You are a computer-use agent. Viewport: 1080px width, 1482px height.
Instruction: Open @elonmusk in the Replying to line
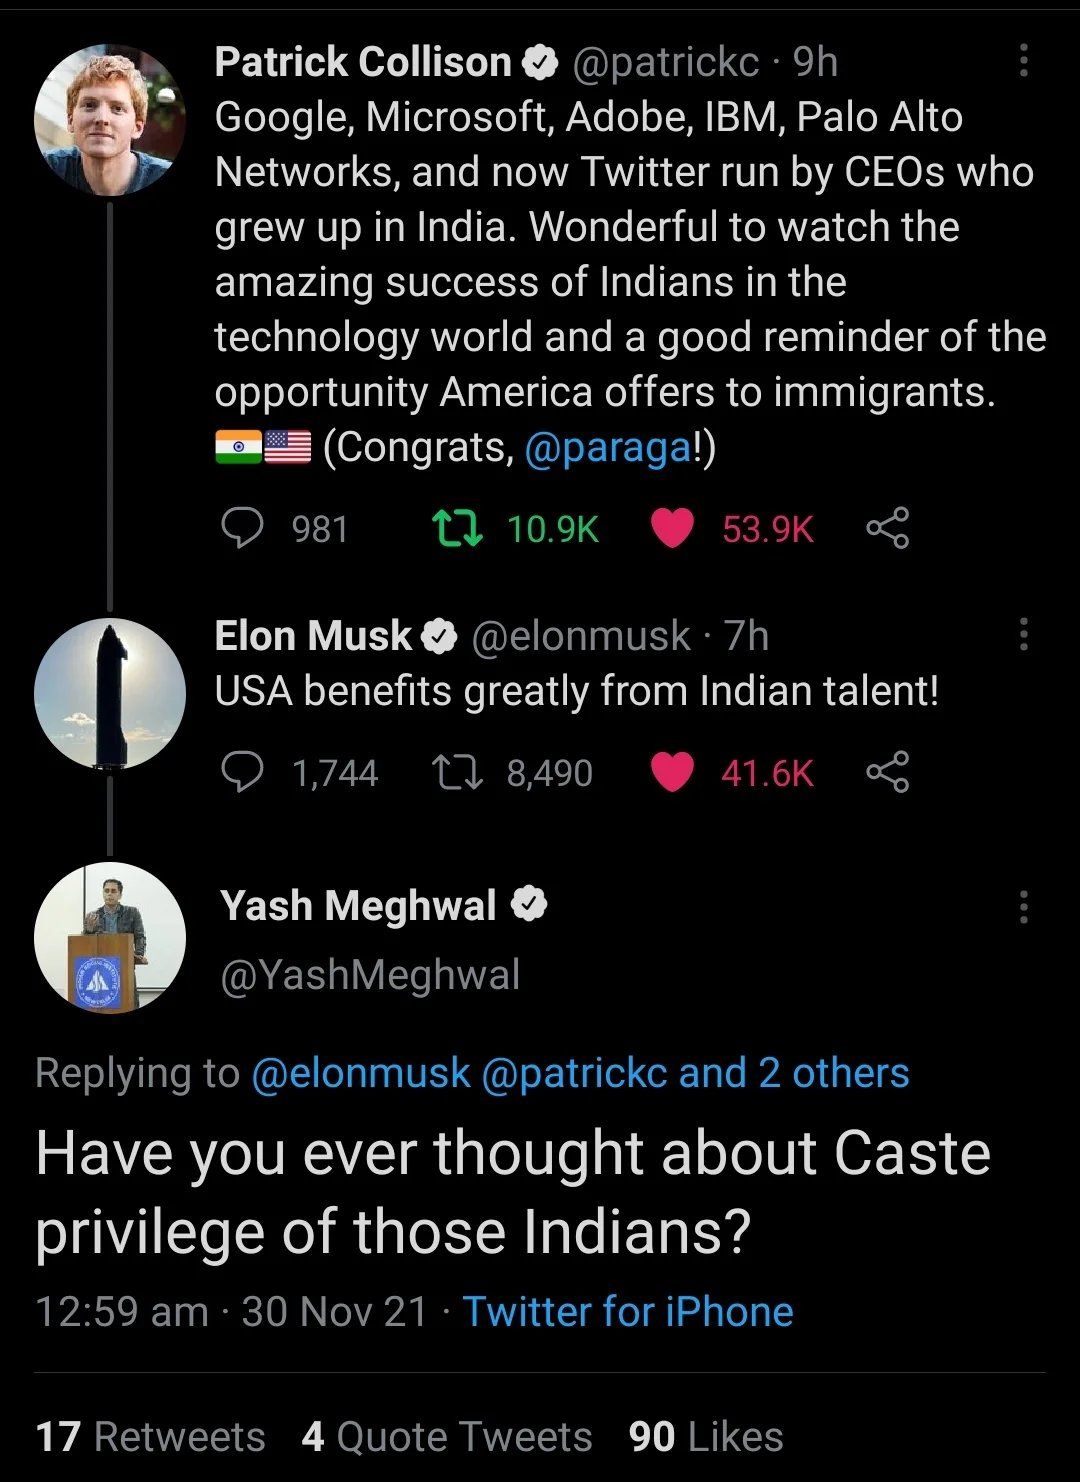click(360, 1073)
